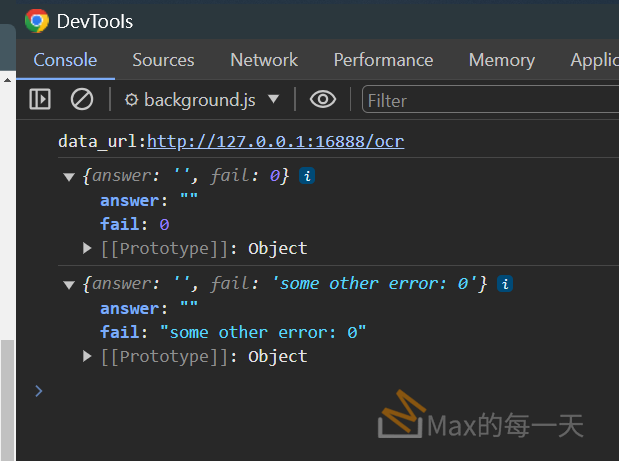Collapse the first logged object with fail: 0
The image size is (619, 461).
click(69, 177)
